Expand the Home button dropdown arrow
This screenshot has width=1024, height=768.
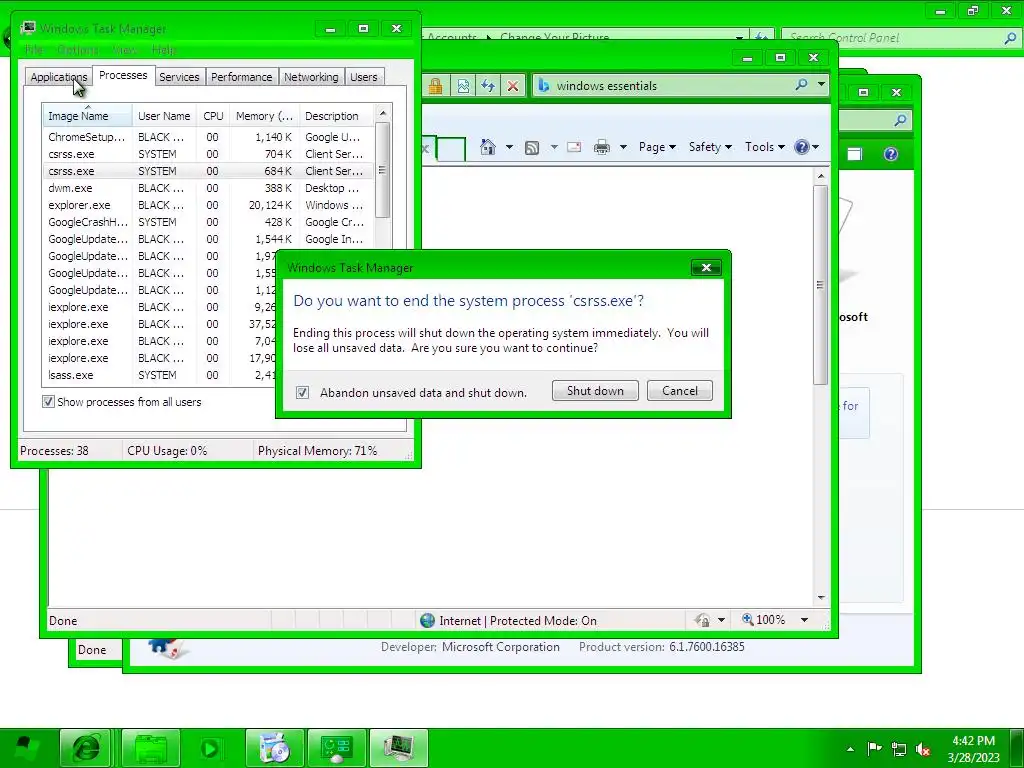click(509, 148)
